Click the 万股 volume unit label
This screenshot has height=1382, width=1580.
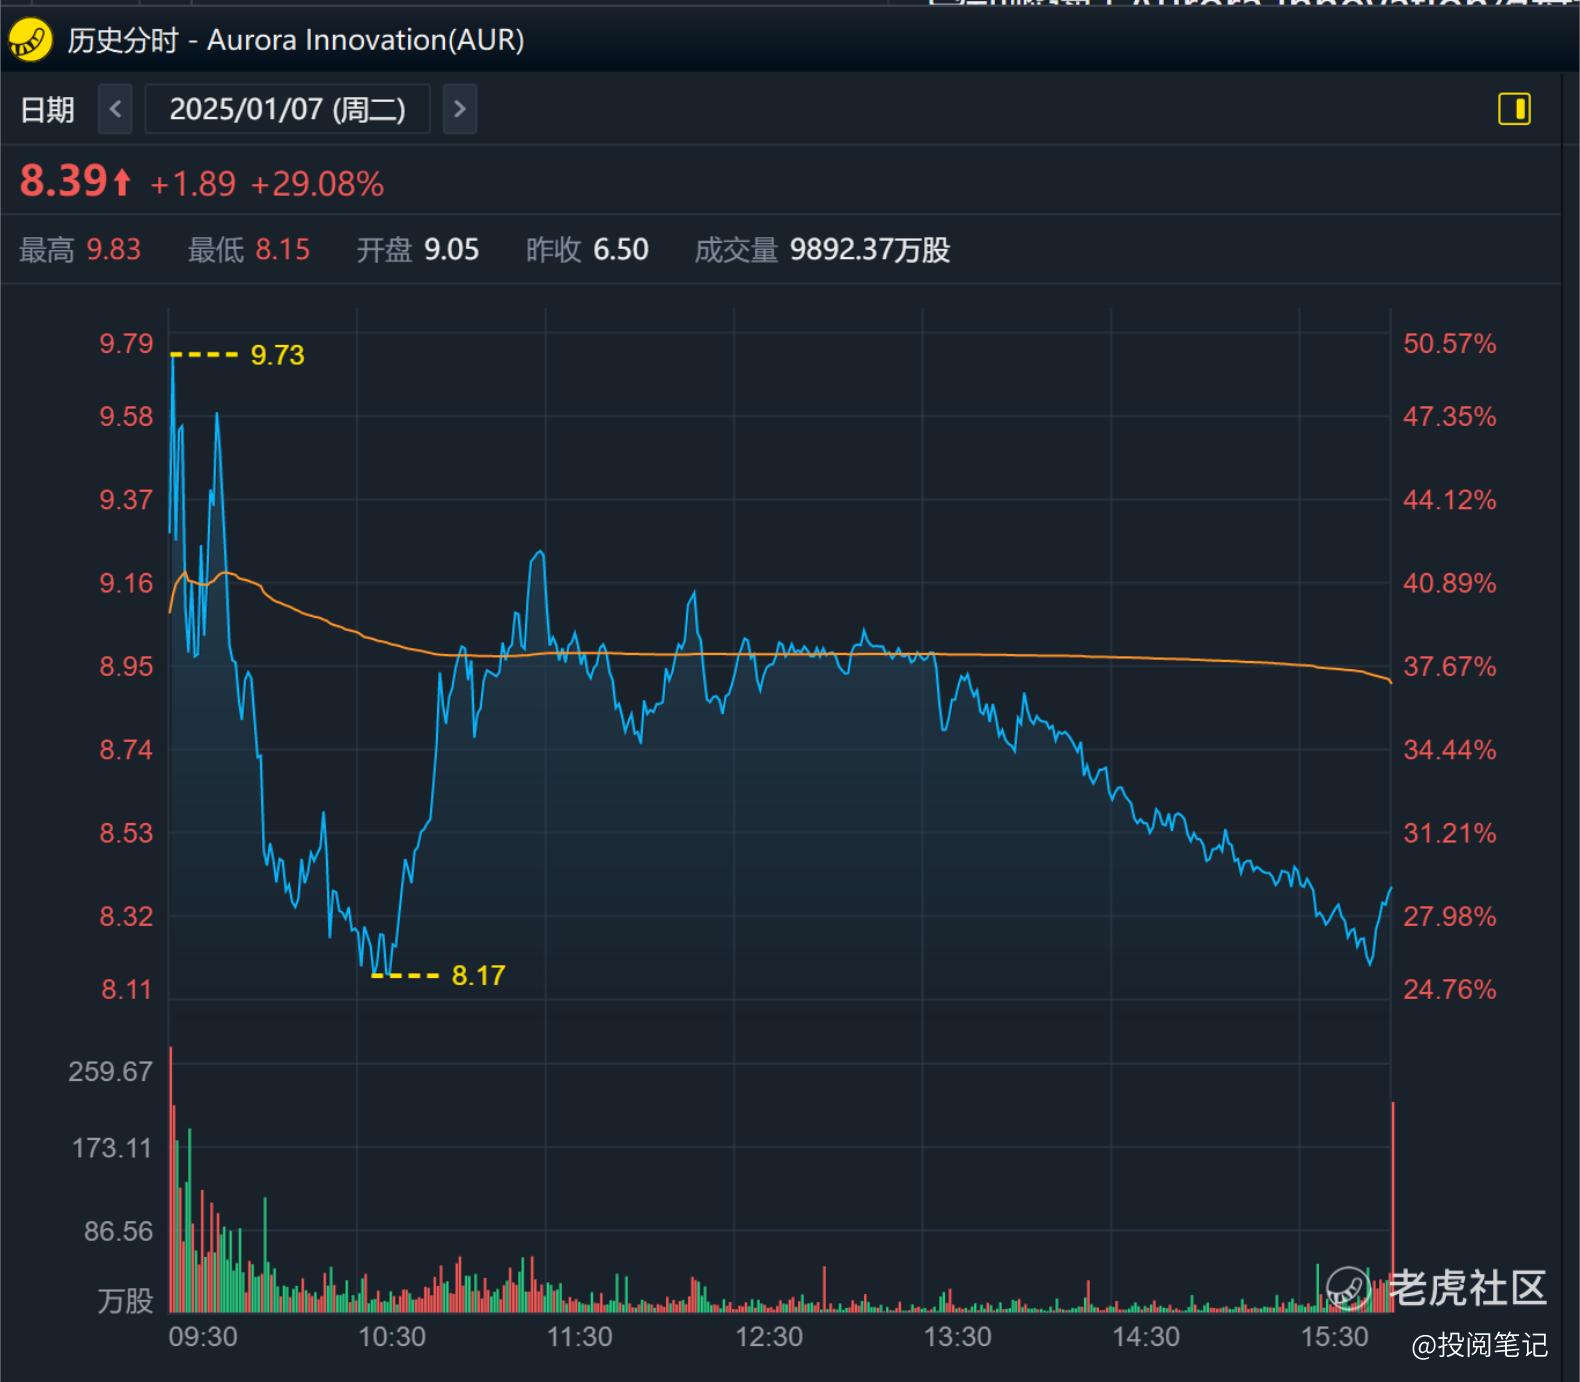coord(126,1301)
